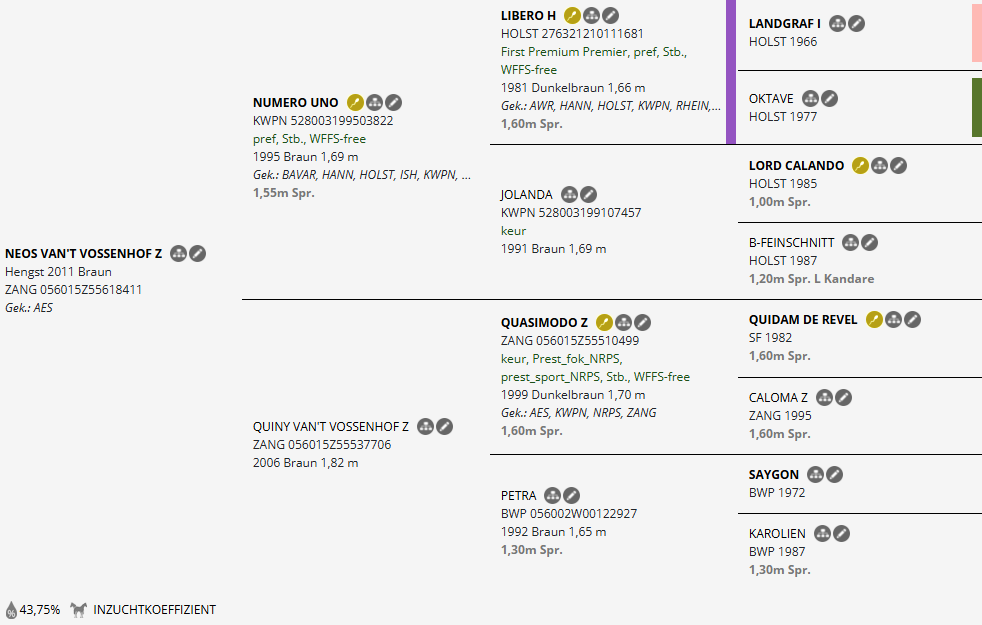Click the gold semen icon beside Quasimodo Z

[604, 322]
